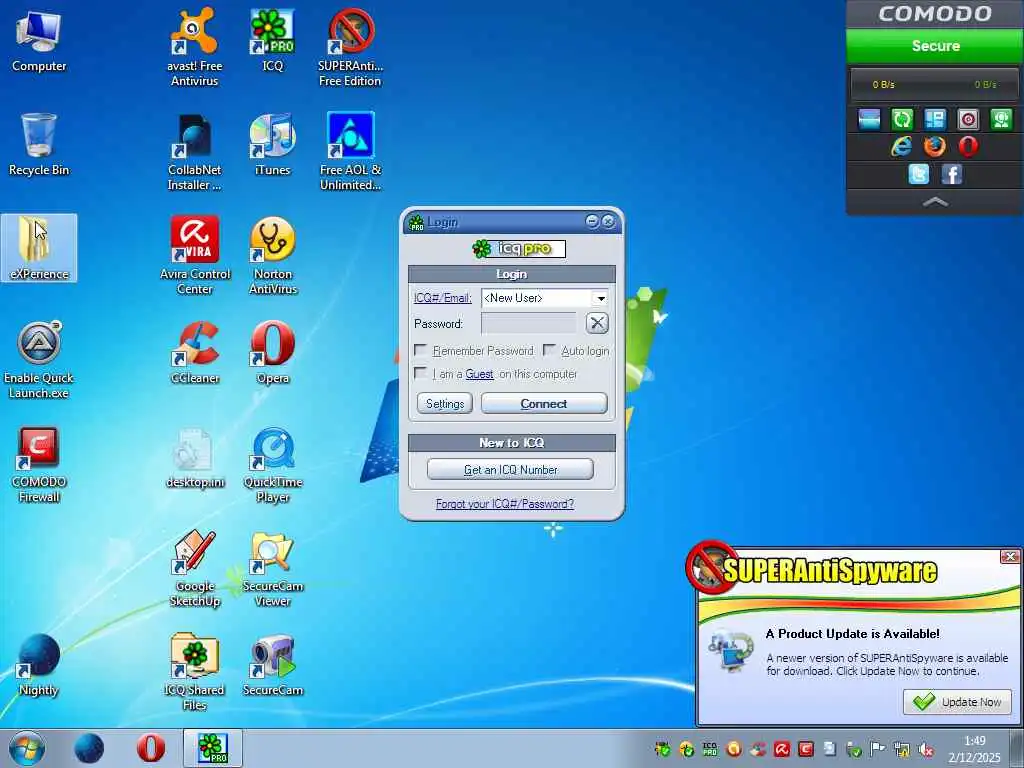The image size is (1024, 768).
Task: Click the Firefox icon in COMODO widget
Action: point(935,146)
